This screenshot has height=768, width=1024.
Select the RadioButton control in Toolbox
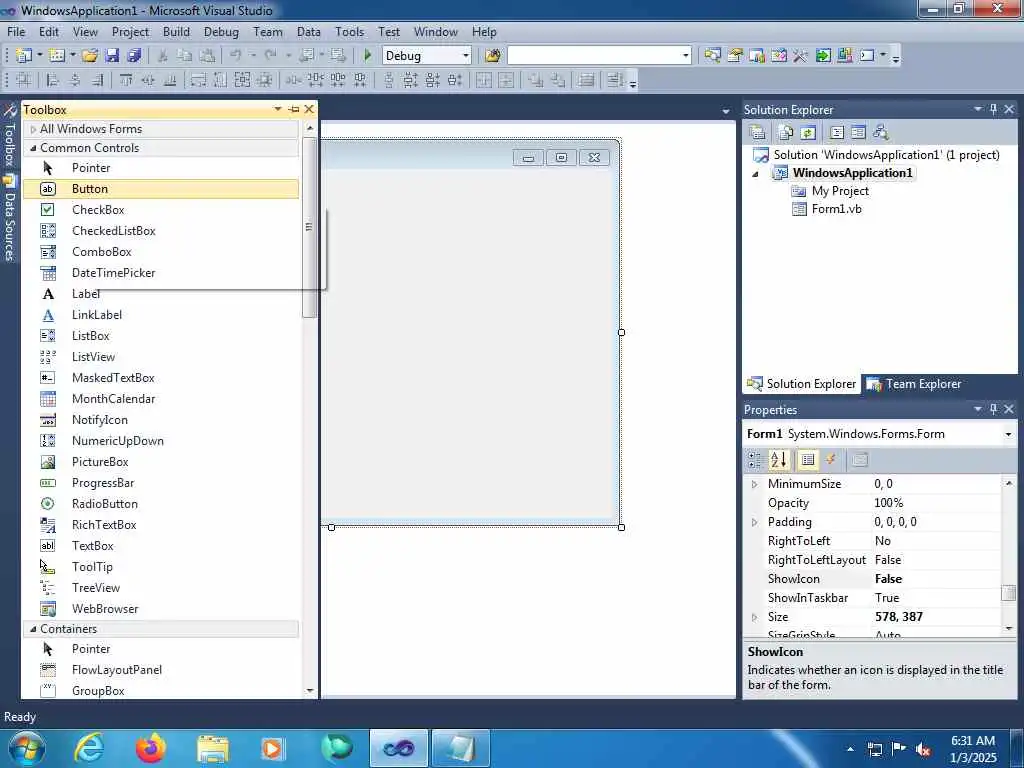(x=161, y=504)
